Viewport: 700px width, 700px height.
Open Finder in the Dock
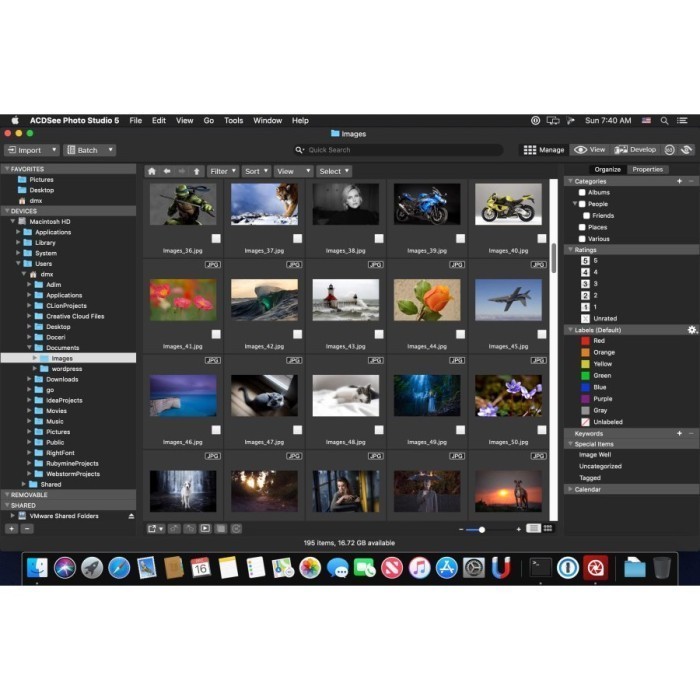click(x=38, y=568)
